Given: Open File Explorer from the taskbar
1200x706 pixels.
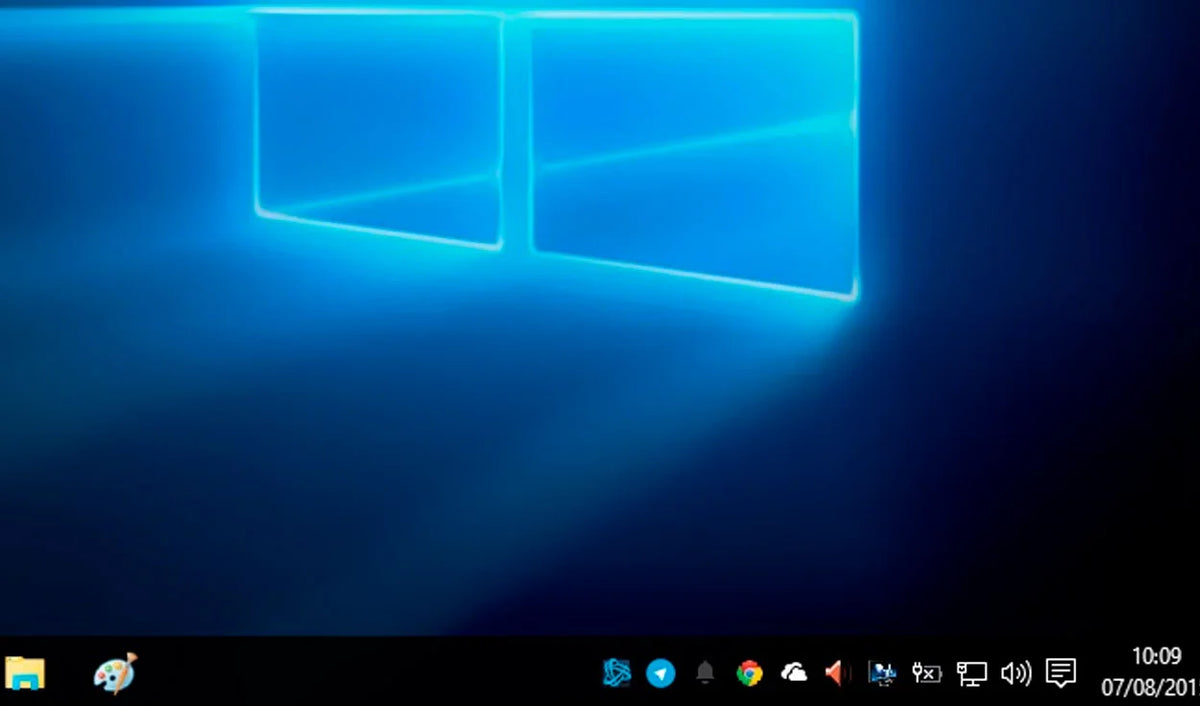Looking at the screenshot, I should (25, 674).
